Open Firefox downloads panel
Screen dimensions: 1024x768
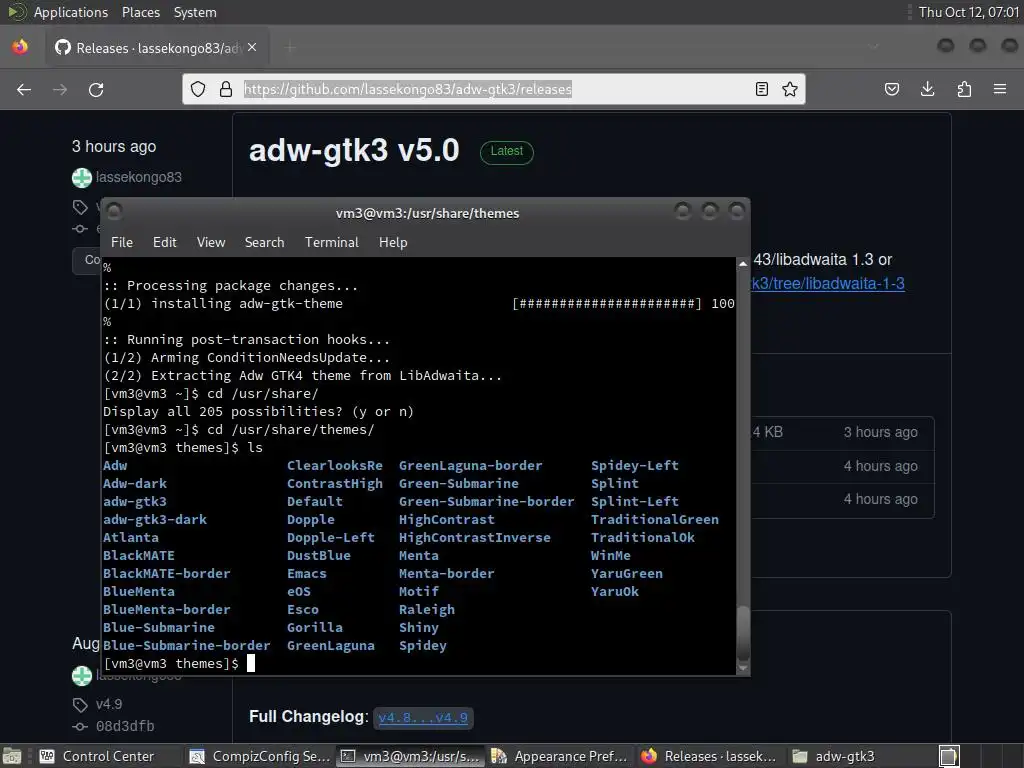click(927, 89)
